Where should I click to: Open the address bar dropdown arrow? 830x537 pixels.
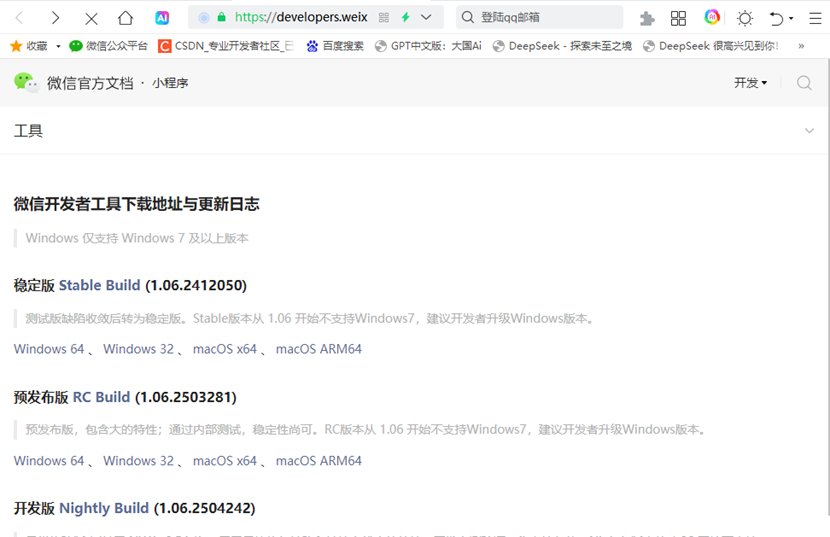(x=426, y=17)
